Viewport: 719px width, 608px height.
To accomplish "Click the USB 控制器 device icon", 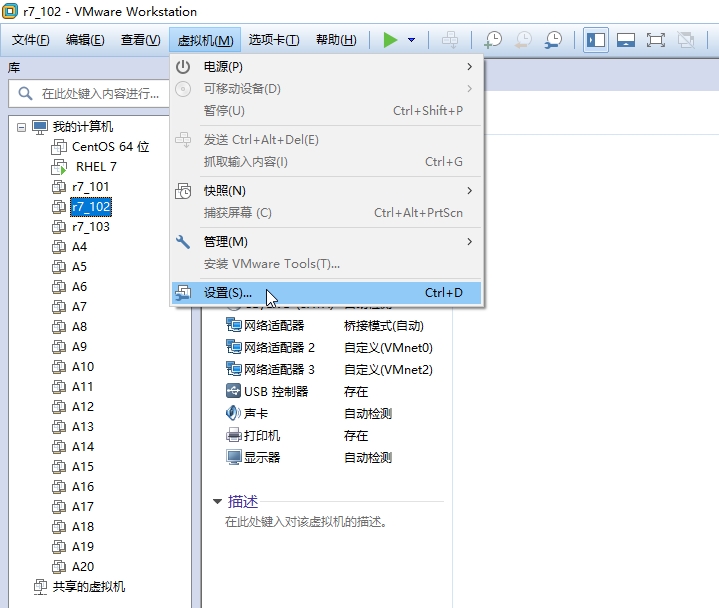I will (233, 391).
